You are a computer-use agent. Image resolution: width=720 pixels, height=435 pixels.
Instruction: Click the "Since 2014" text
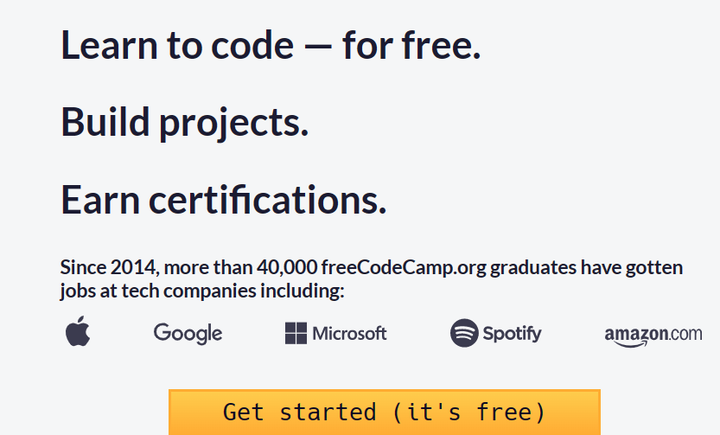(108, 268)
